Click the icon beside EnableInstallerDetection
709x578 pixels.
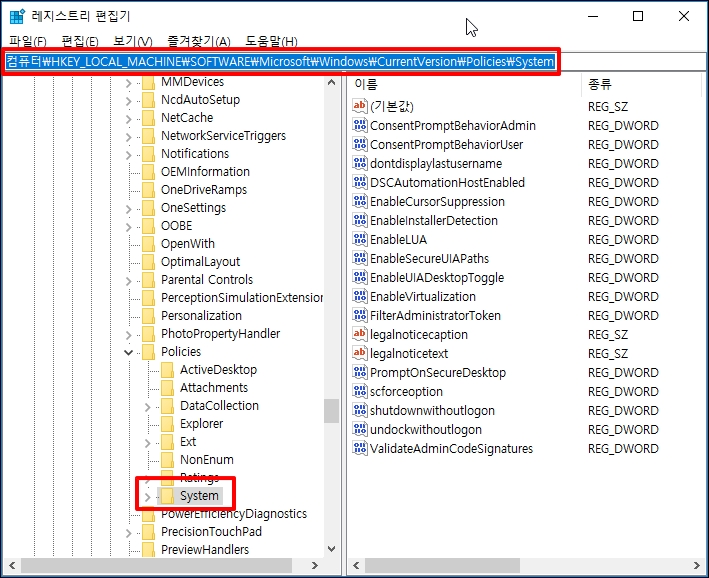(x=360, y=220)
